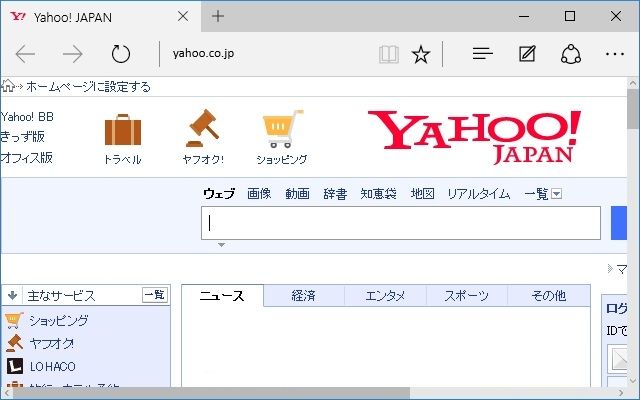
Task: Click the horizontal scroll left arrow
Action: click(6, 393)
